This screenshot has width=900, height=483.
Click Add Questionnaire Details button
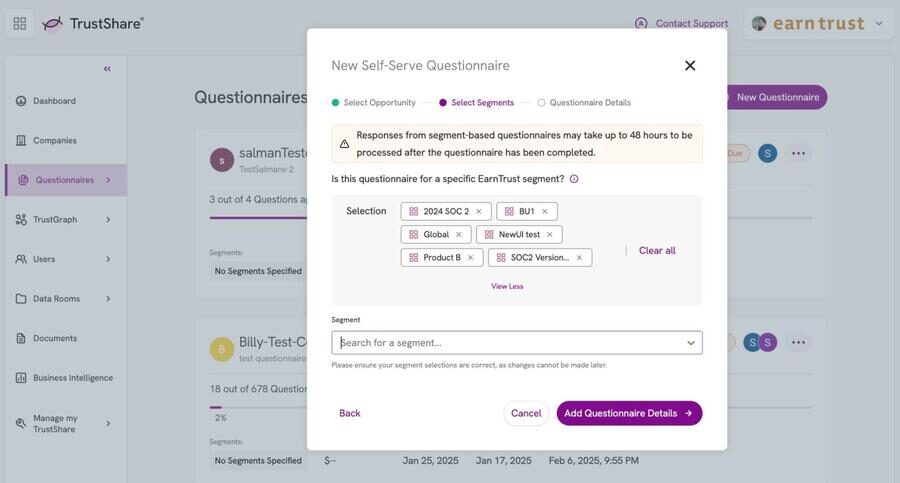tap(629, 414)
